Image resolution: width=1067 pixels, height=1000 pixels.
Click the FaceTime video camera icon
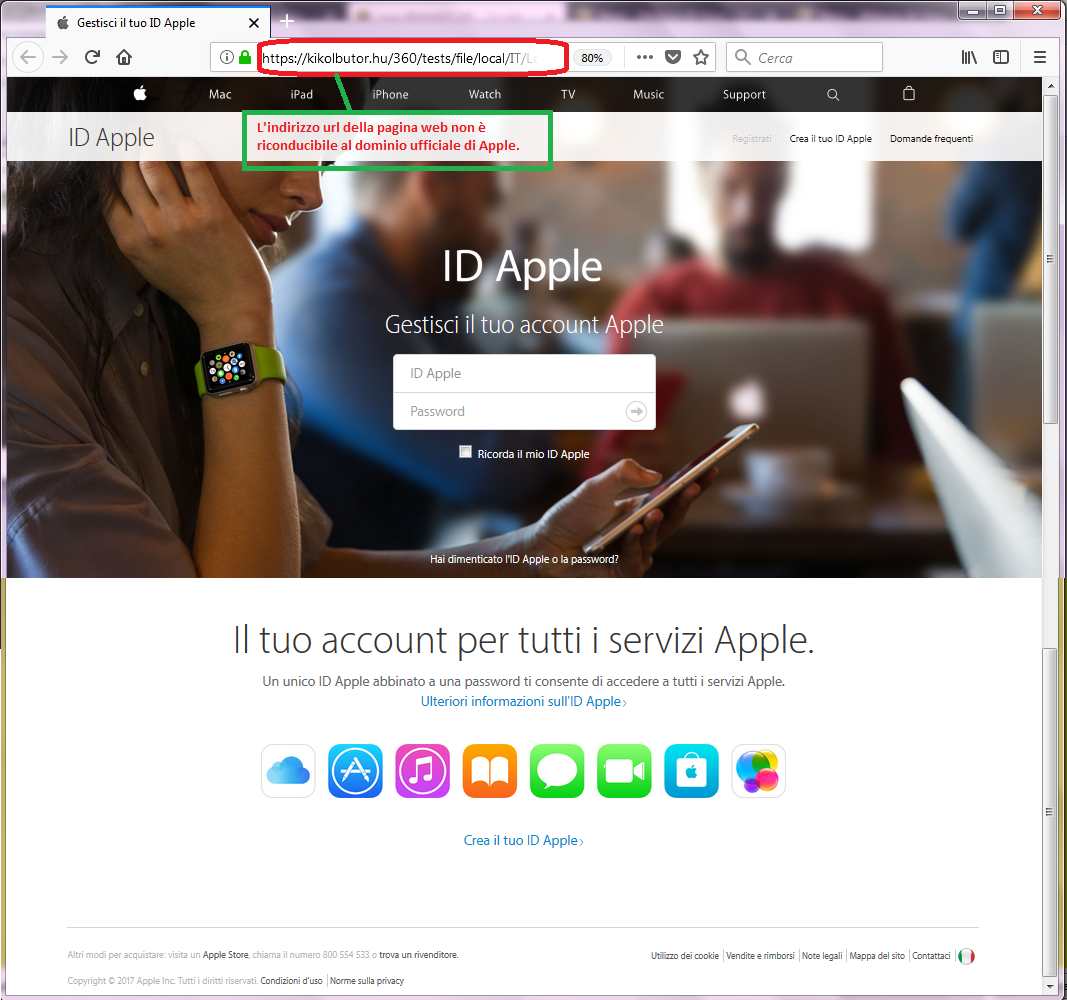(x=624, y=771)
